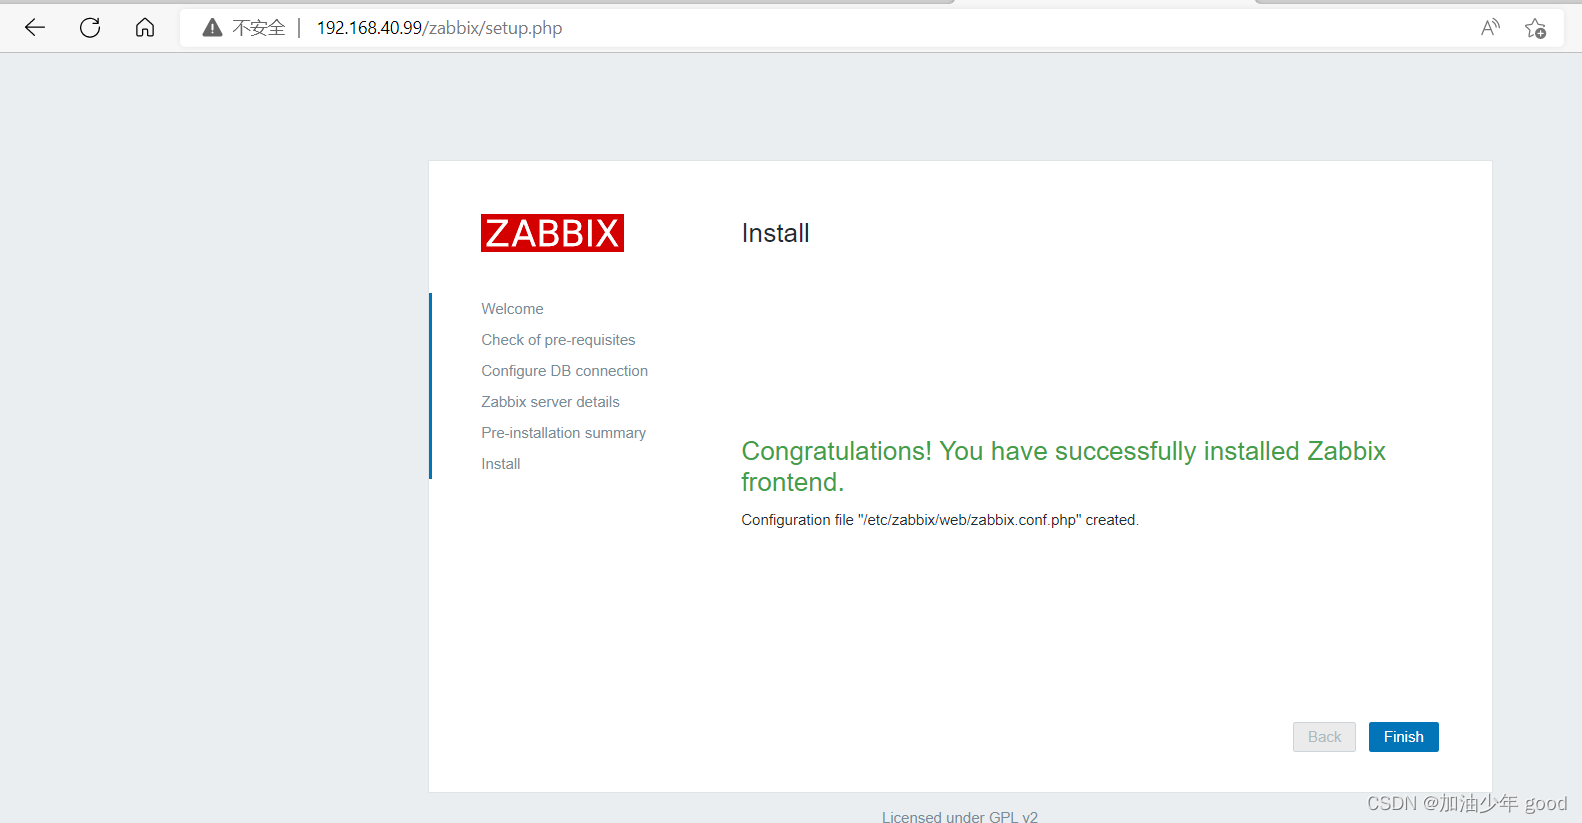
Task: Select the Install step in sidebar
Action: point(500,464)
